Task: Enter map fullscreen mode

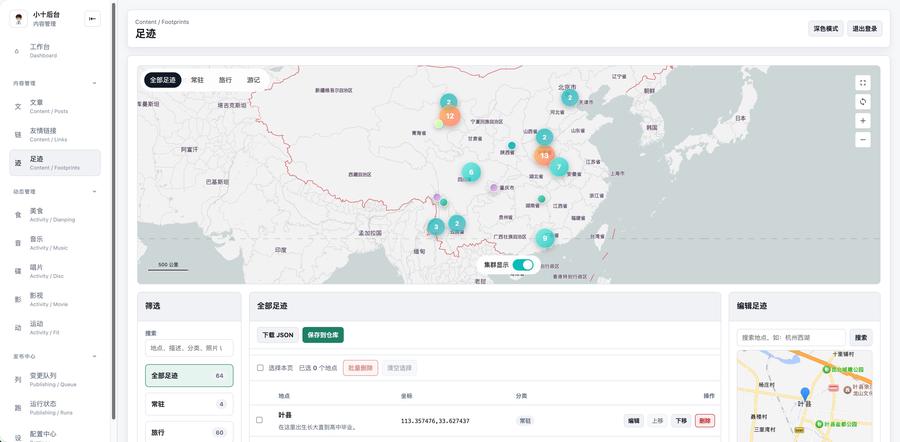Action: 863,83
